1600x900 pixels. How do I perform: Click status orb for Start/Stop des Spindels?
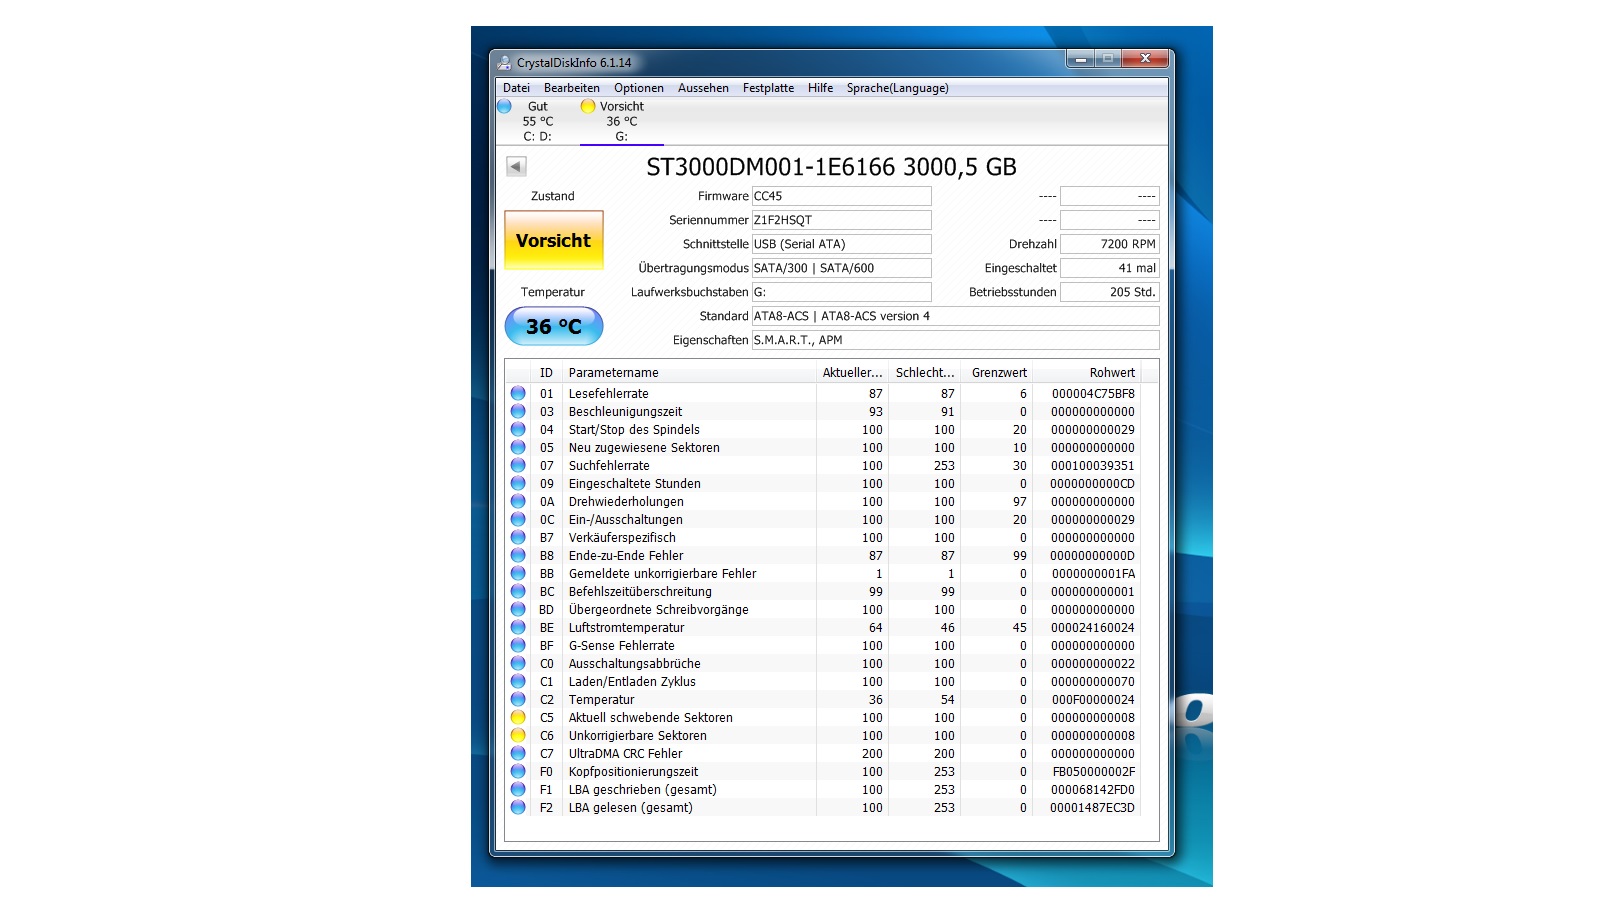point(518,429)
